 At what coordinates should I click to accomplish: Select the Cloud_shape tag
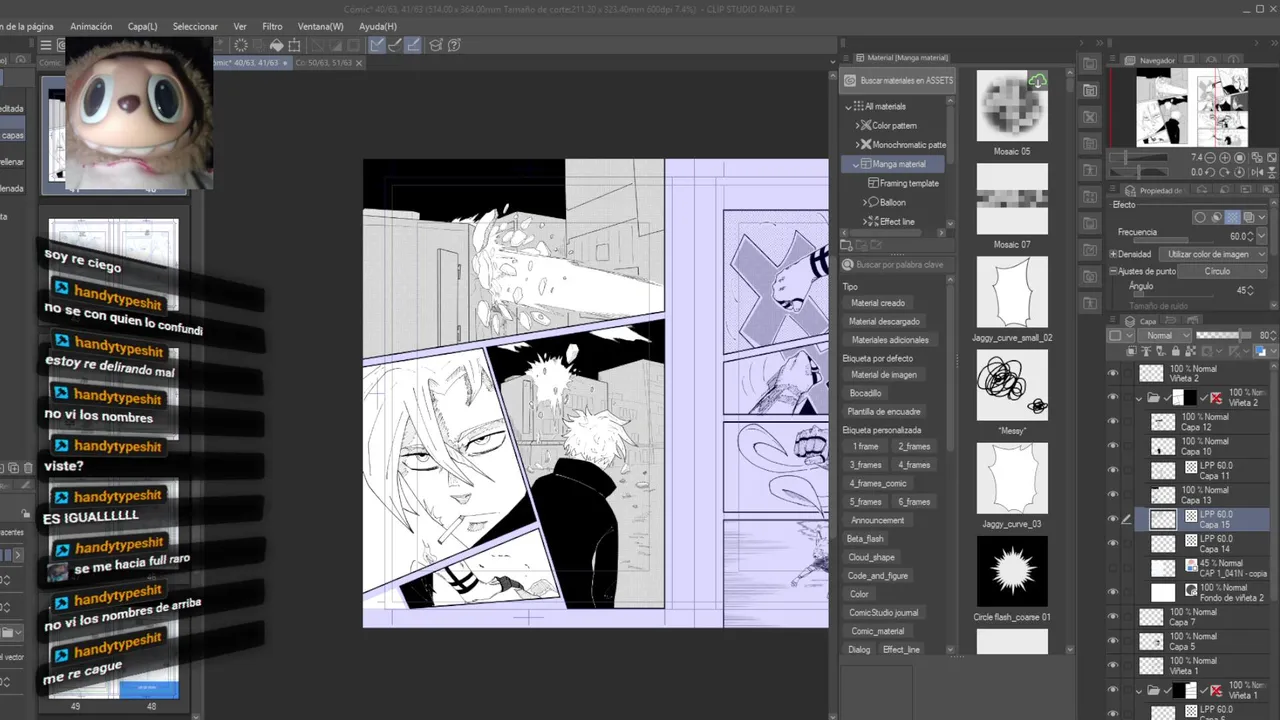point(871,557)
